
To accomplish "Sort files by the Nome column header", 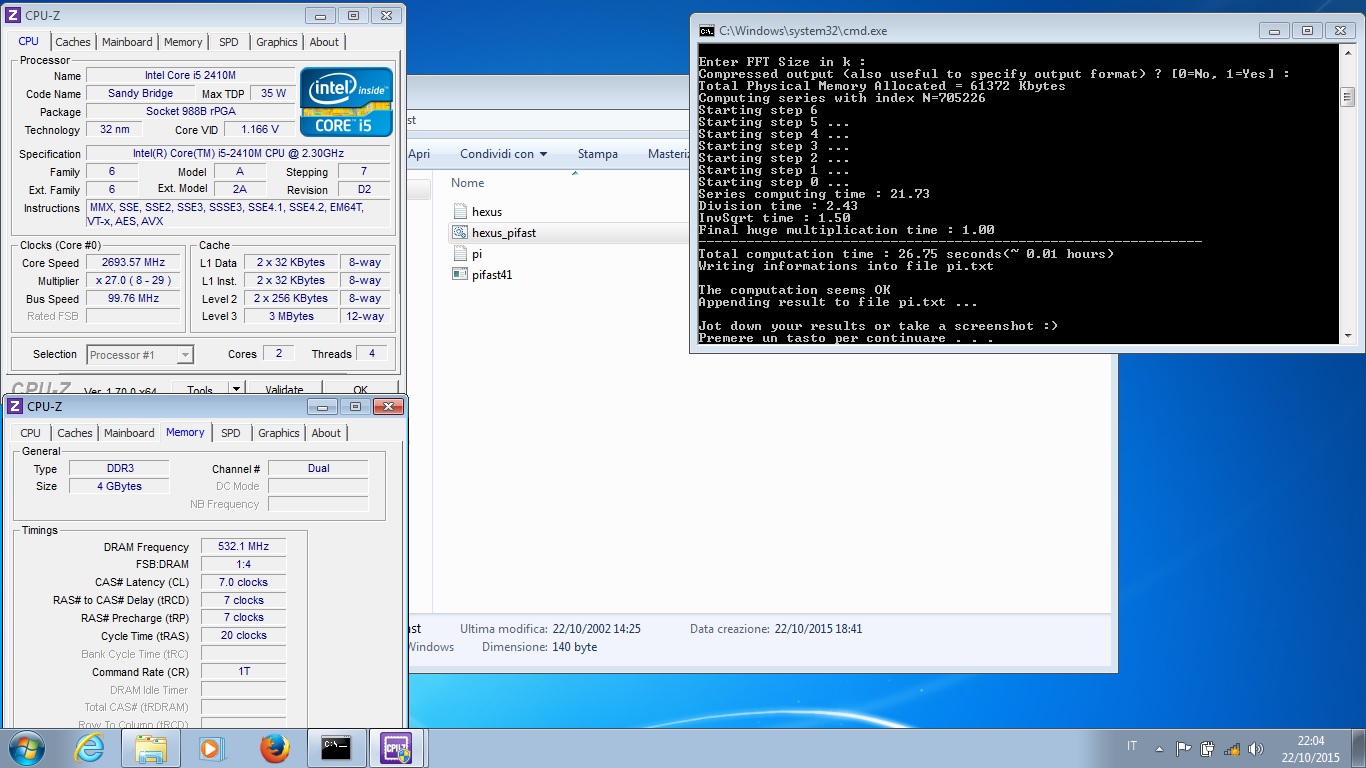I will 468,183.
